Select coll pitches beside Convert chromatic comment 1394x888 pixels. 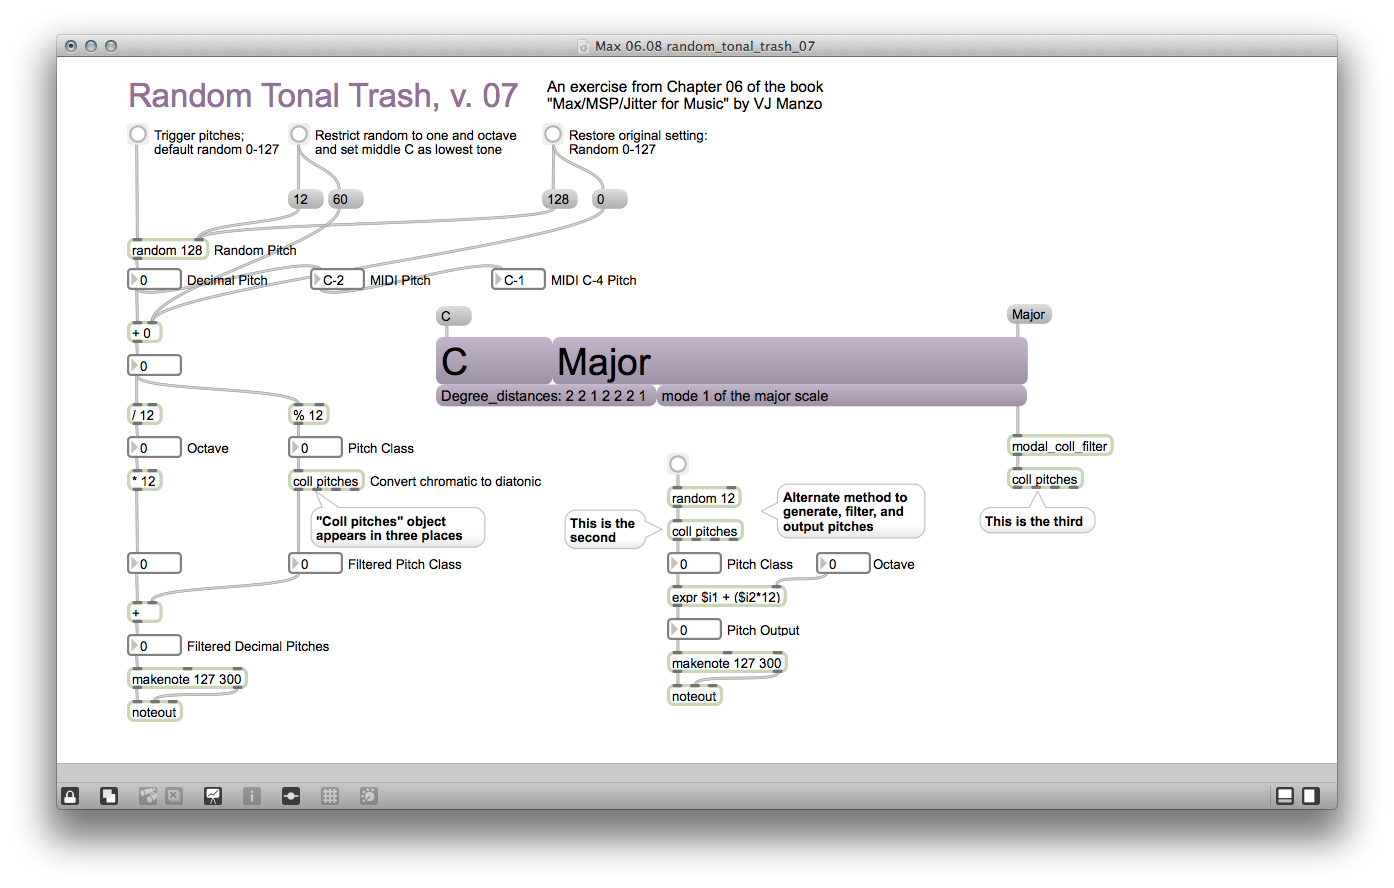pyautogui.click(x=326, y=481)
